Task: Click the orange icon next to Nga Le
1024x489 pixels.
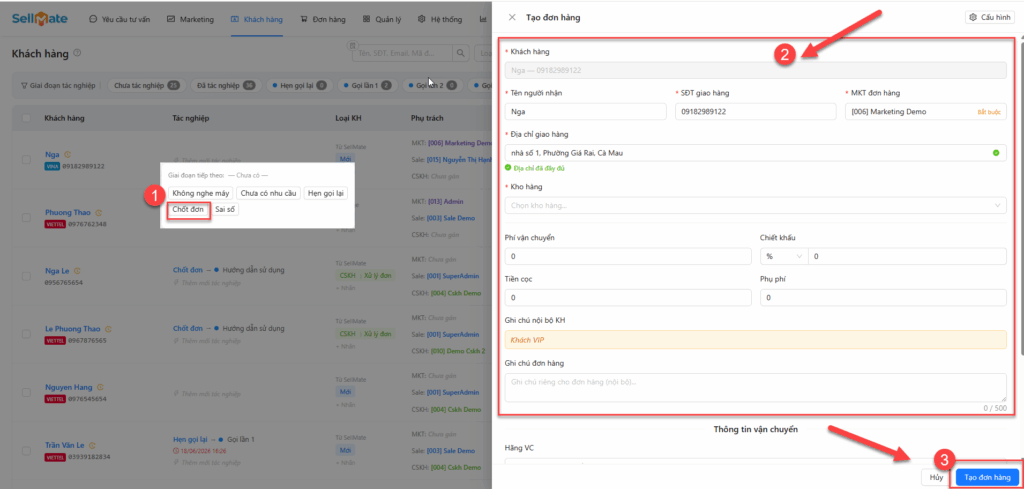Action: tap(77, 271)
